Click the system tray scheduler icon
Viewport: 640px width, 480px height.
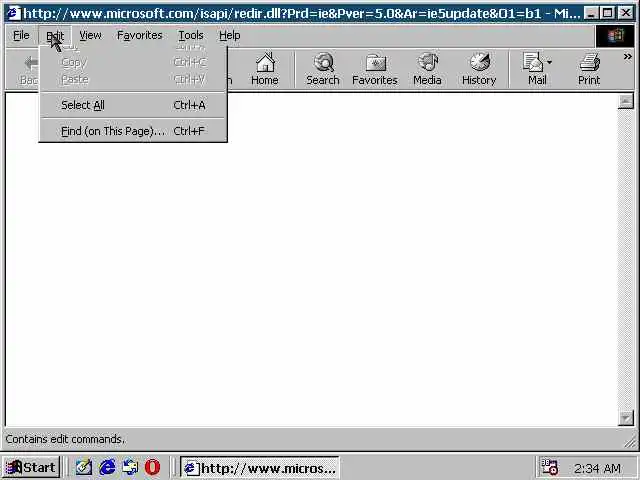click(549, 467)
